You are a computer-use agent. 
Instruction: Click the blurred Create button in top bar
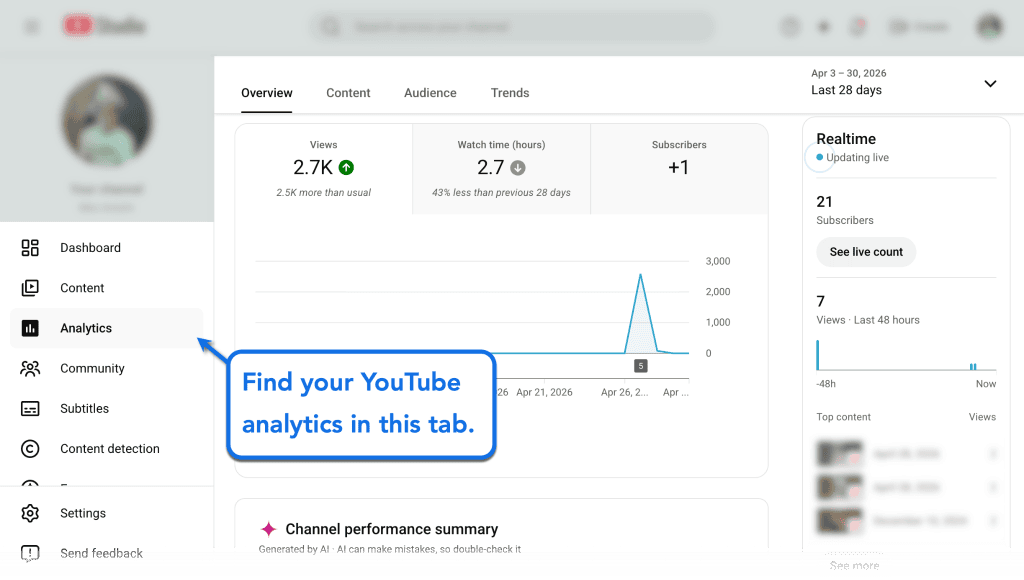919,27
